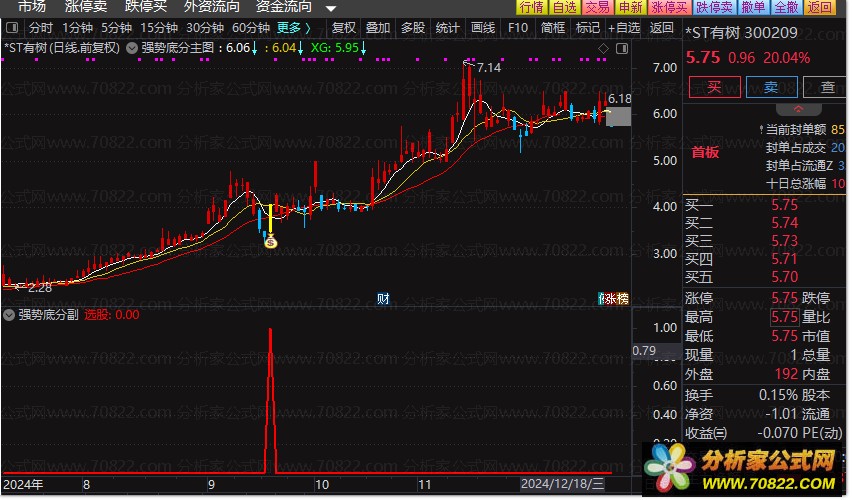Open the 市场 menu
The width and height of the screenshot is (852, 500).
(32, 7)
